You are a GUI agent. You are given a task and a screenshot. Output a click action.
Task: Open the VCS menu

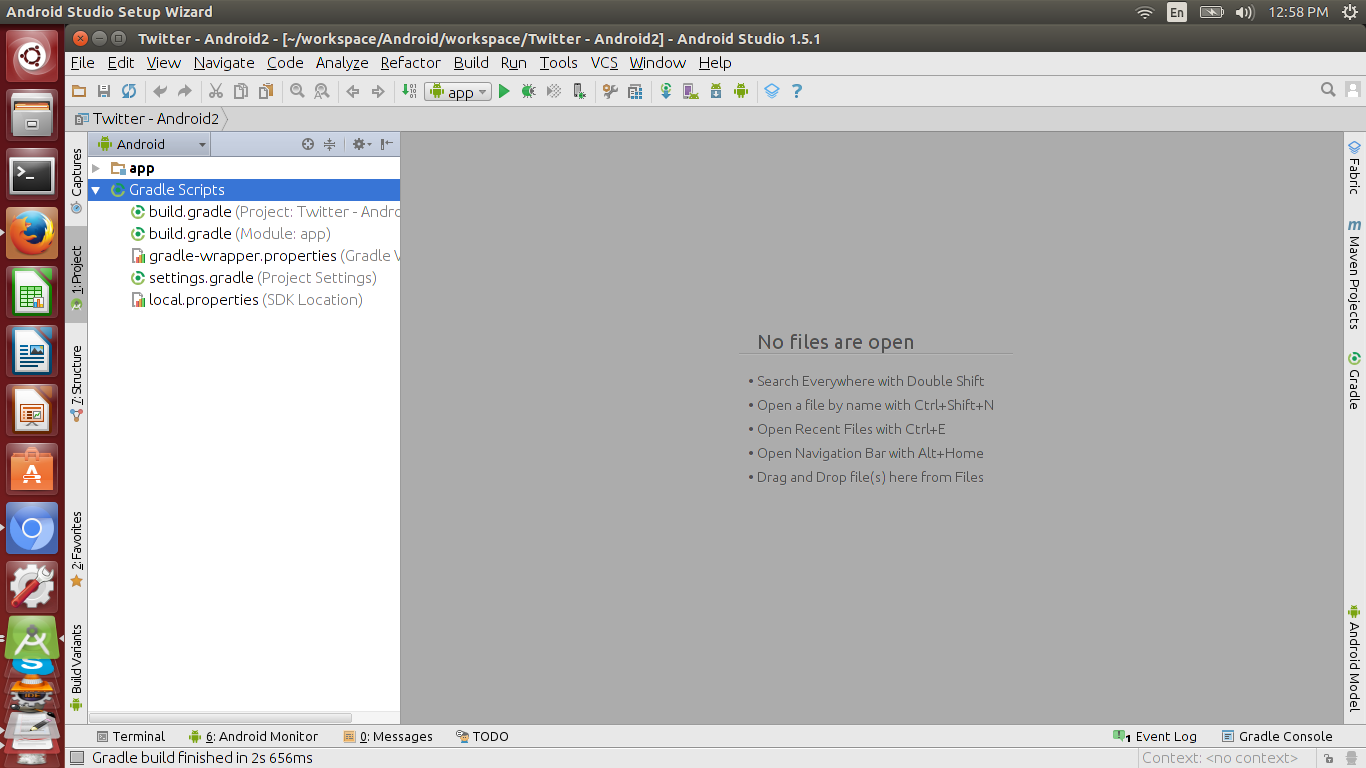tap(604, 62)
